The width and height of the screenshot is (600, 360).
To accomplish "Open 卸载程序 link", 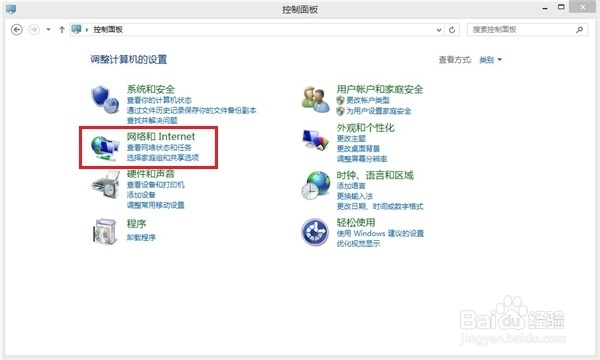I will click(x=141, y=237).
